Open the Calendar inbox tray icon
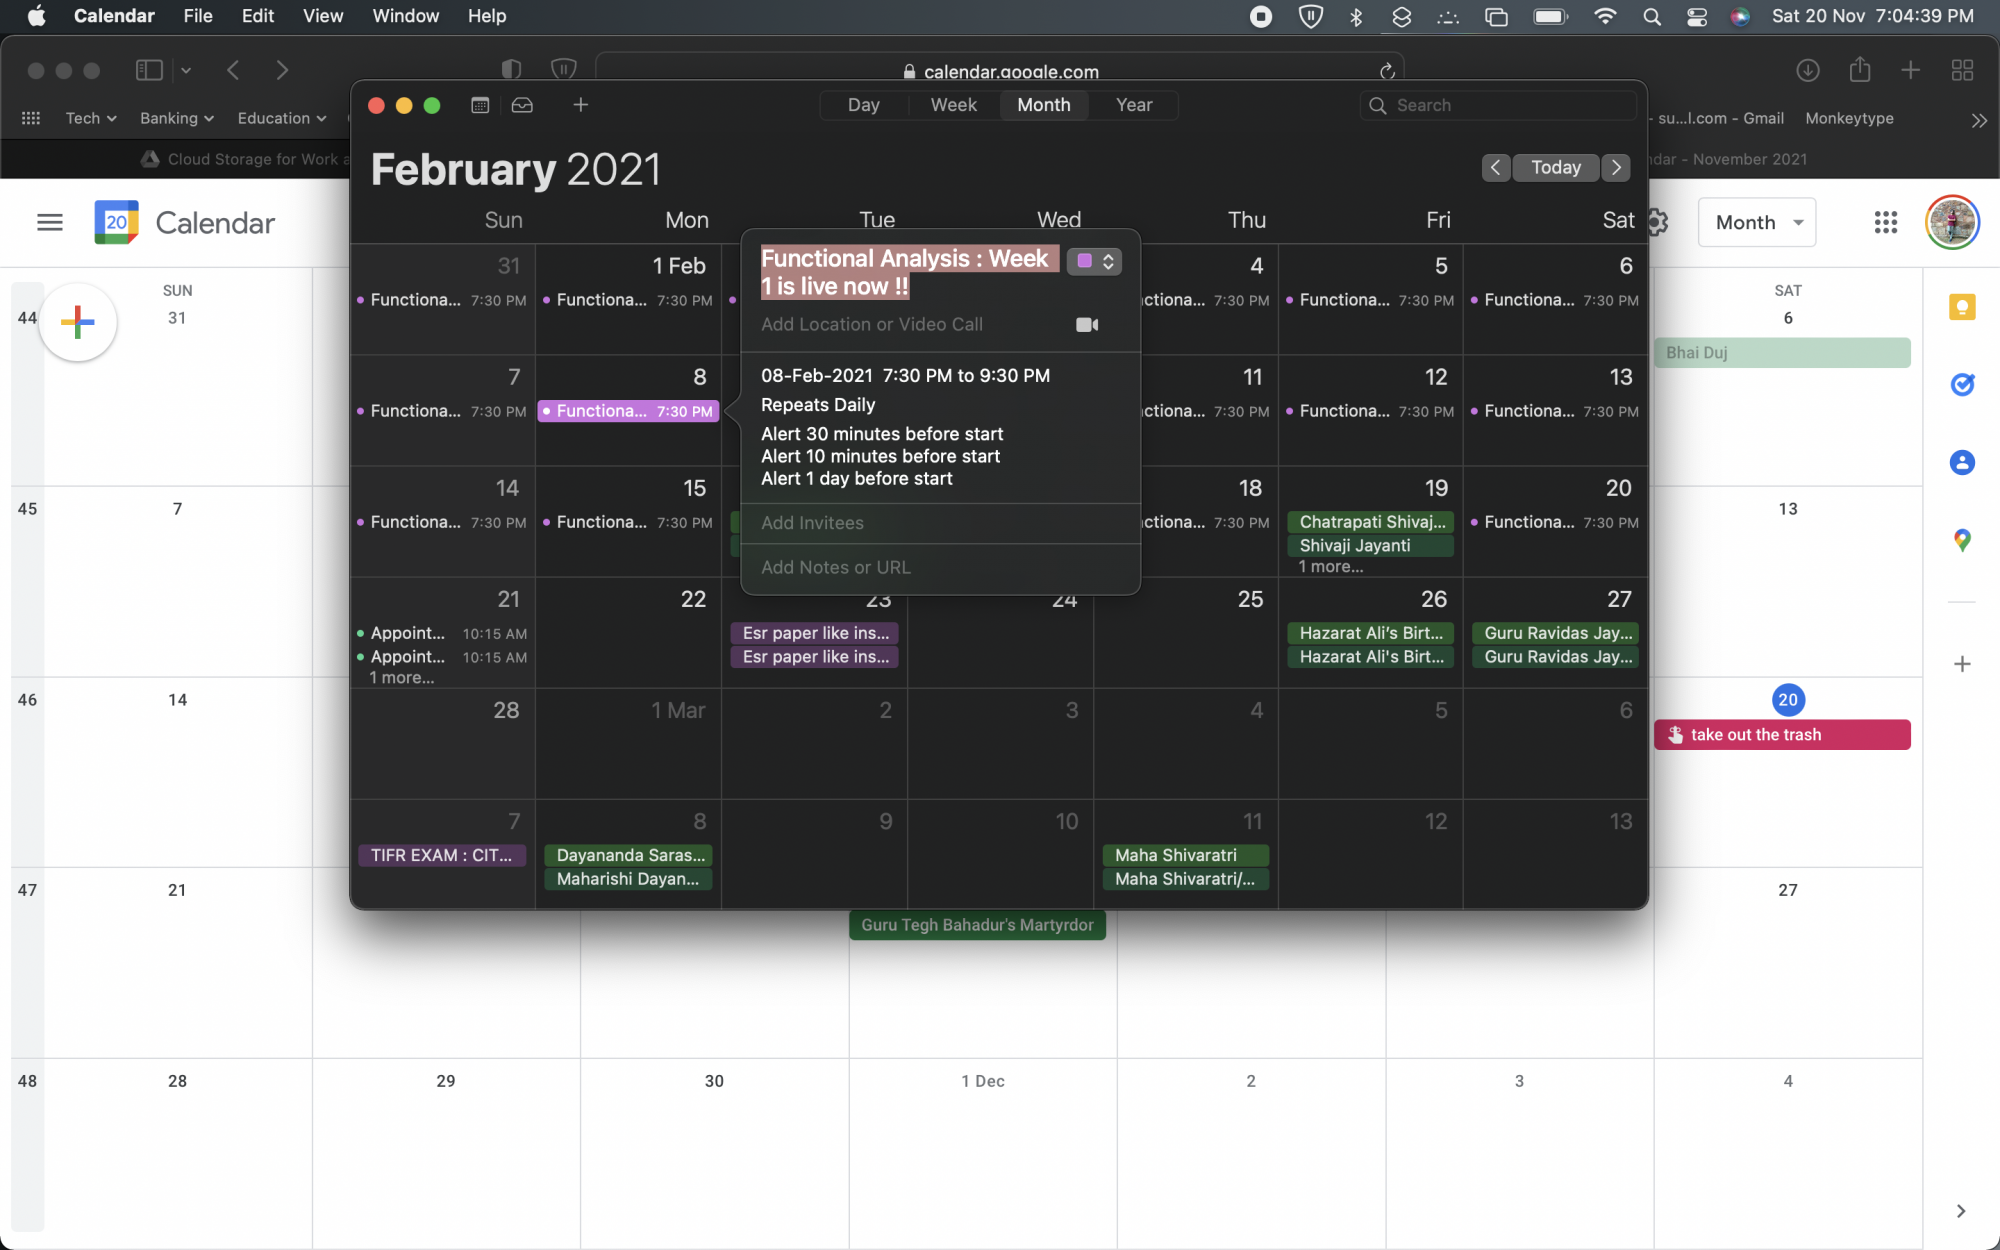Viewport: 2000px width, 1250px height. [x=522, y=105]
